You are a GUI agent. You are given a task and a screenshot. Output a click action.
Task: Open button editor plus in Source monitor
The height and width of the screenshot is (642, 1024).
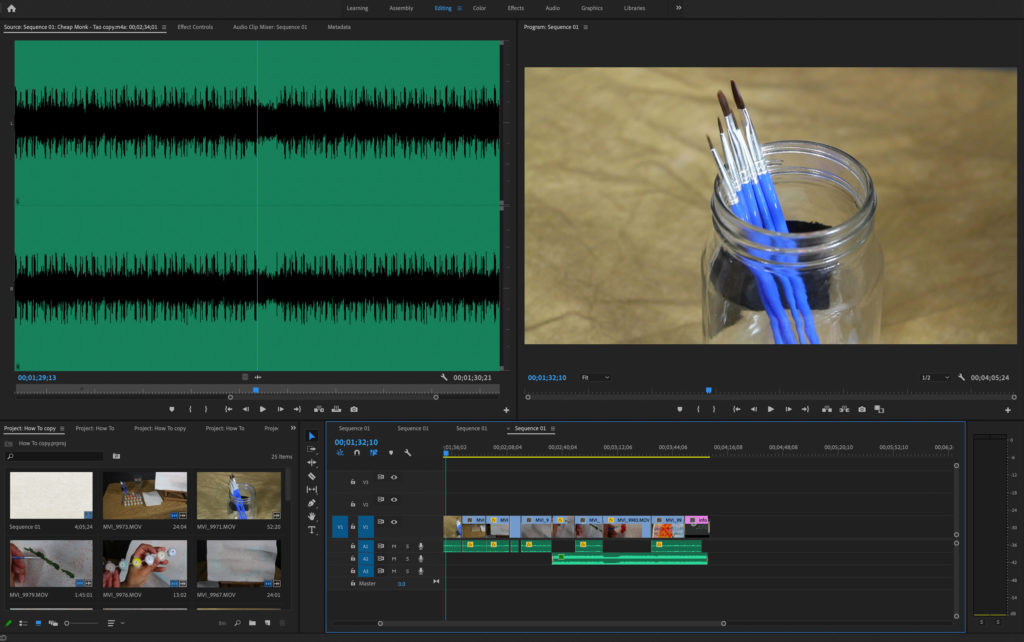coord(506,410)
